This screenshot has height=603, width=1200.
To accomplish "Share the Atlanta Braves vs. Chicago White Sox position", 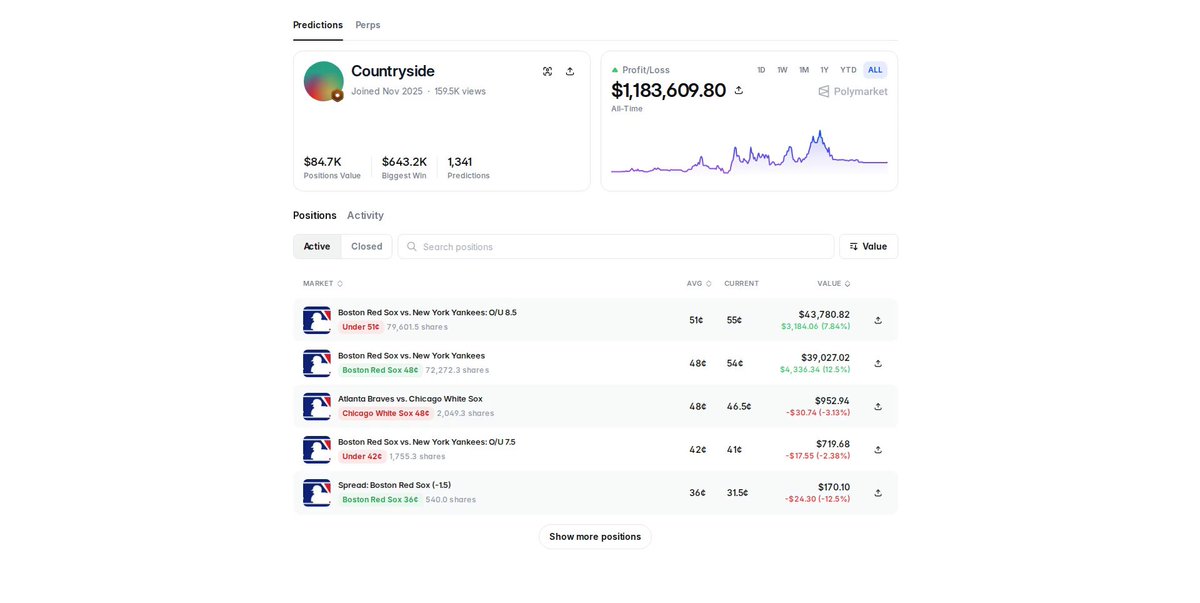I will (x=878, y=406).
